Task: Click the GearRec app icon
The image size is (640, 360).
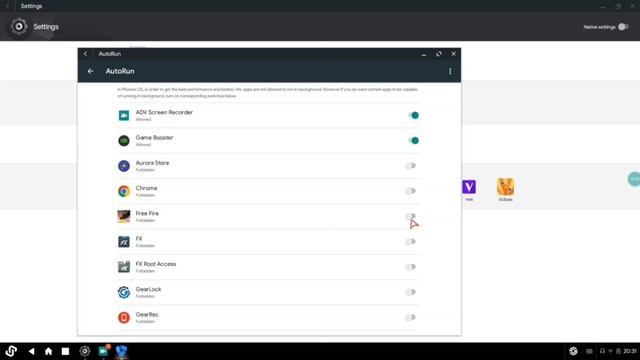Action: 124,318
